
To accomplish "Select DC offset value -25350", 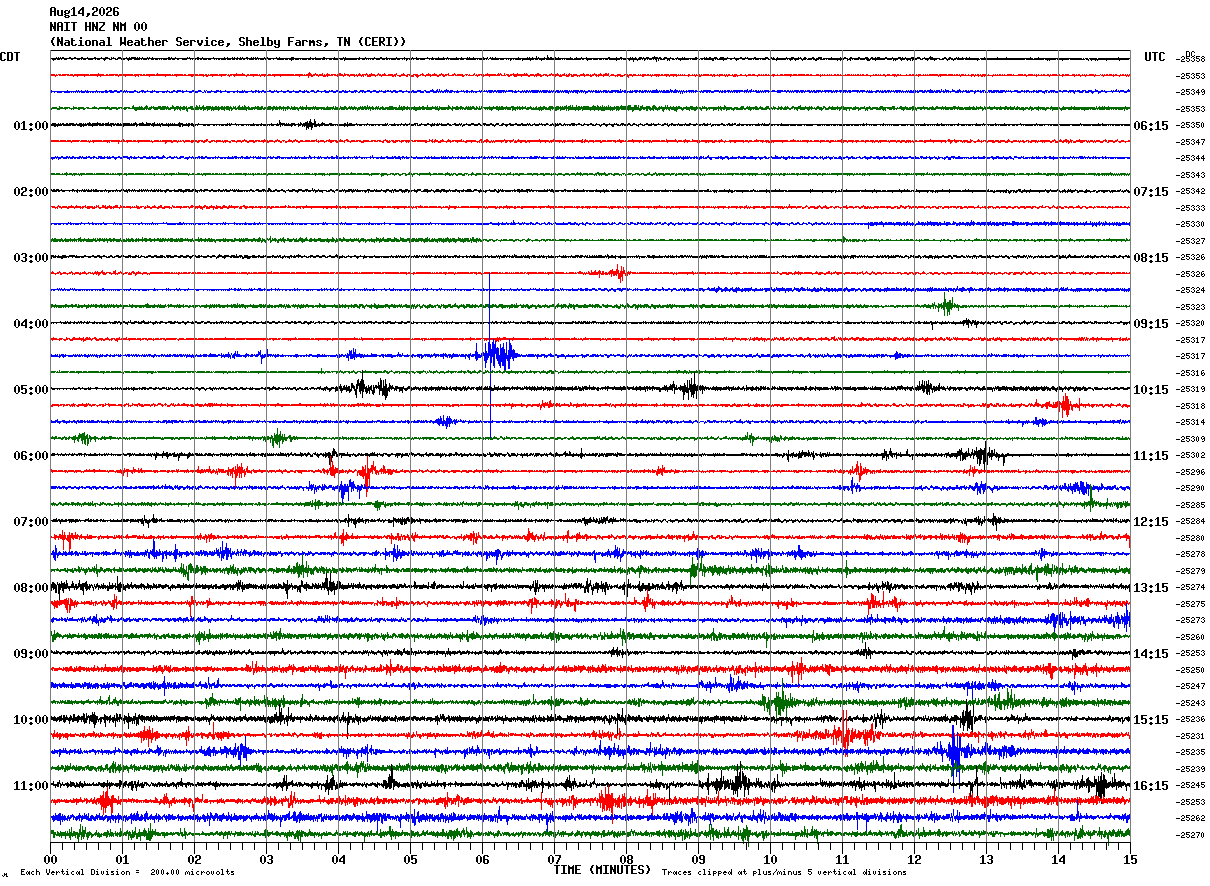I will (1191, 126).
